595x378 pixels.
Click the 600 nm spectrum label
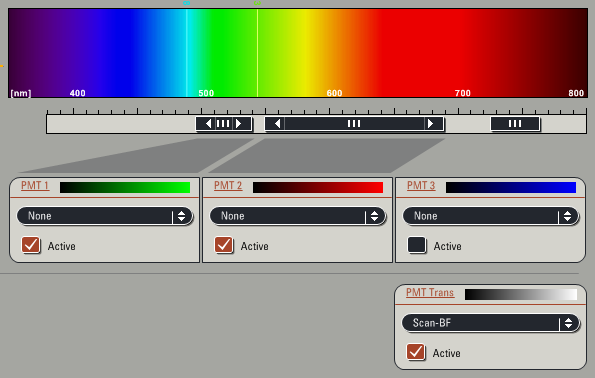tap(334, 93)
